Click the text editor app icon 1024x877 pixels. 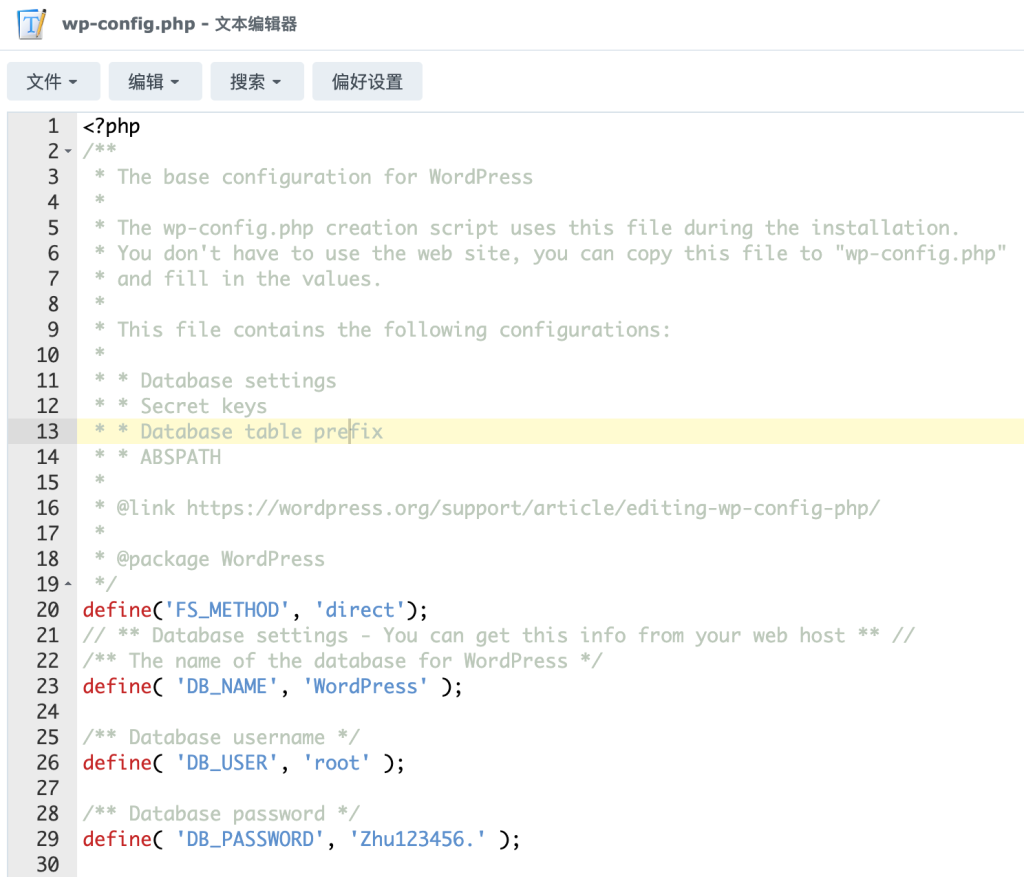tap(32, 24)
